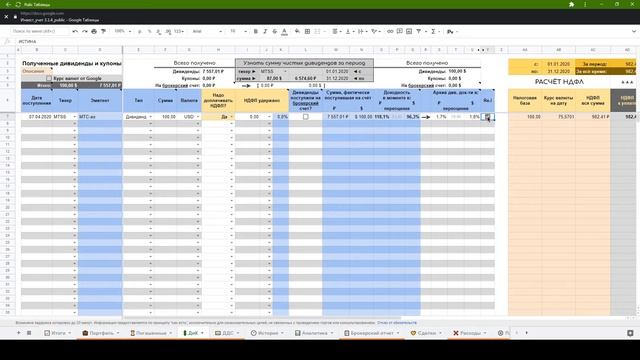Click the Merge cells icon
This screenshot has height=360, width=640.
point(317,31)
